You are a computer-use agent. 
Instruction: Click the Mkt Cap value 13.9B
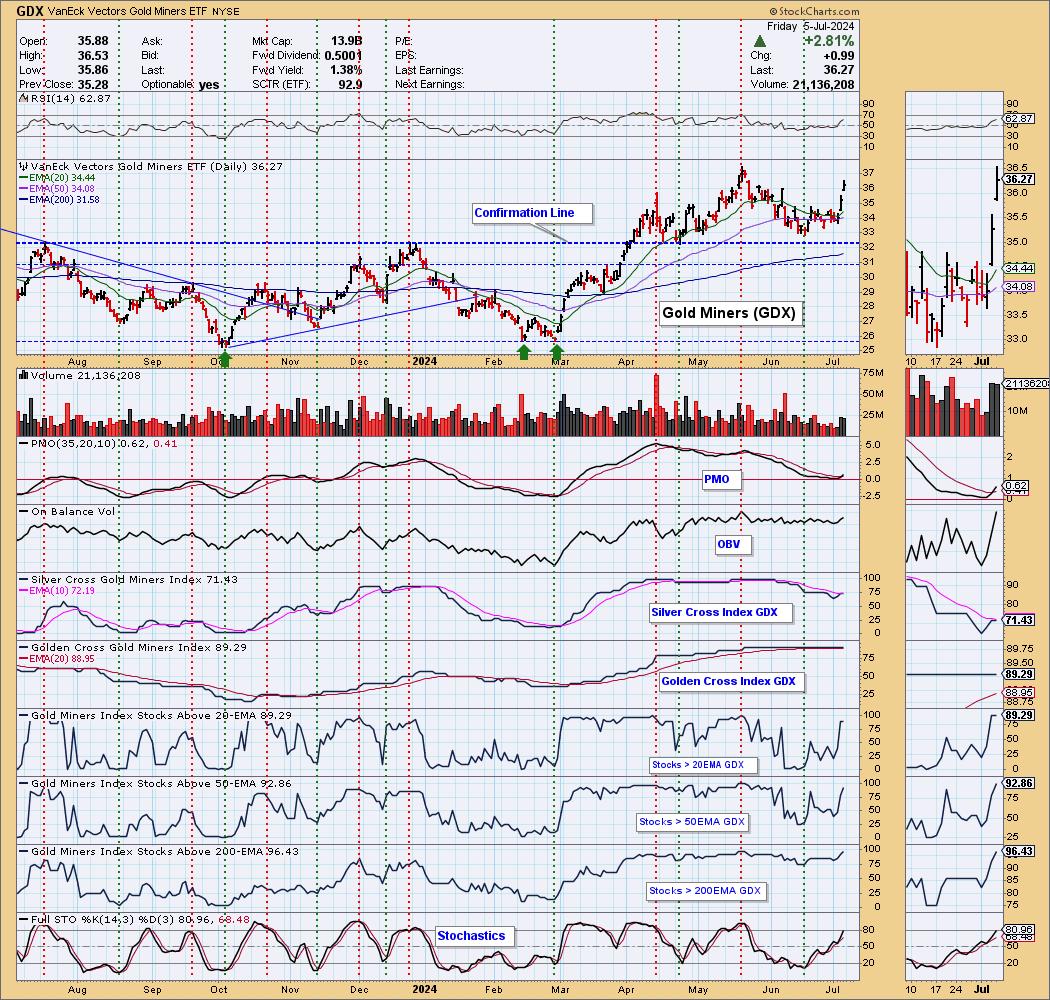pyautogui.click(x=346, y=41)
